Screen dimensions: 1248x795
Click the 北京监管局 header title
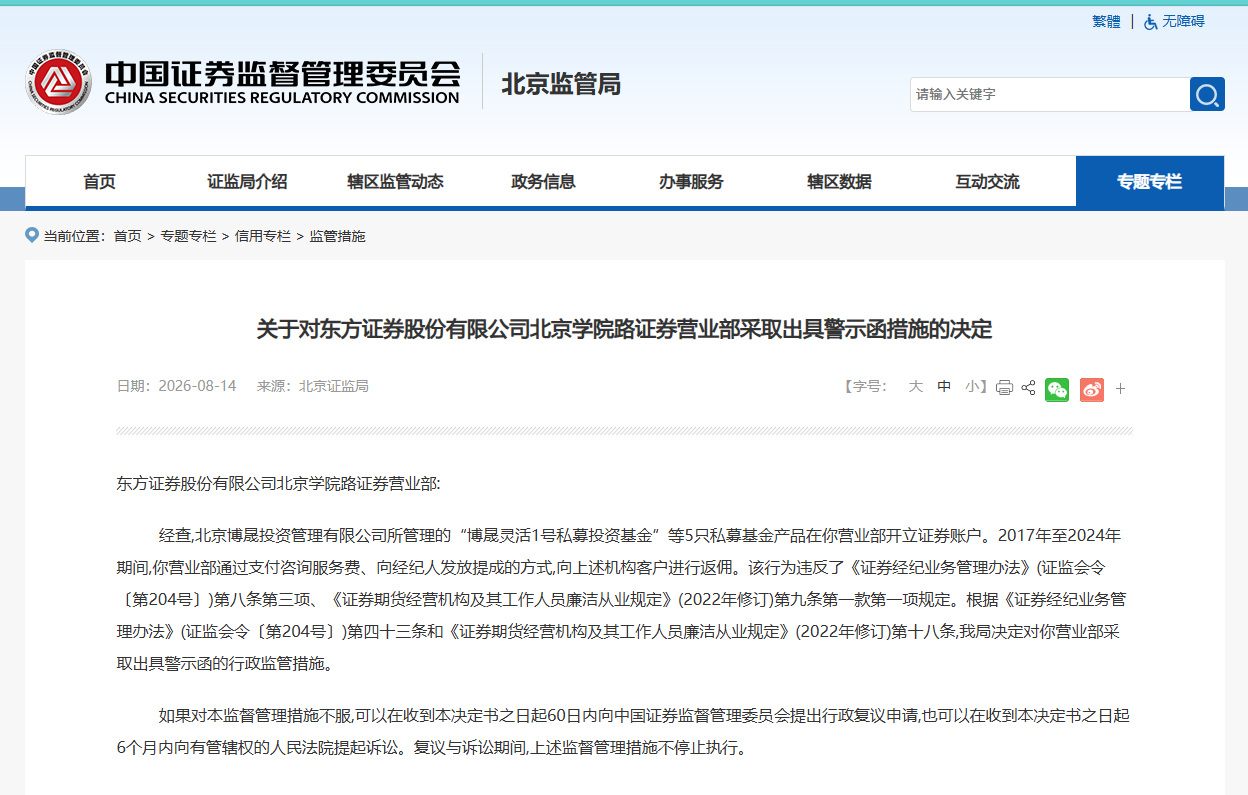(x=561, y=84)
